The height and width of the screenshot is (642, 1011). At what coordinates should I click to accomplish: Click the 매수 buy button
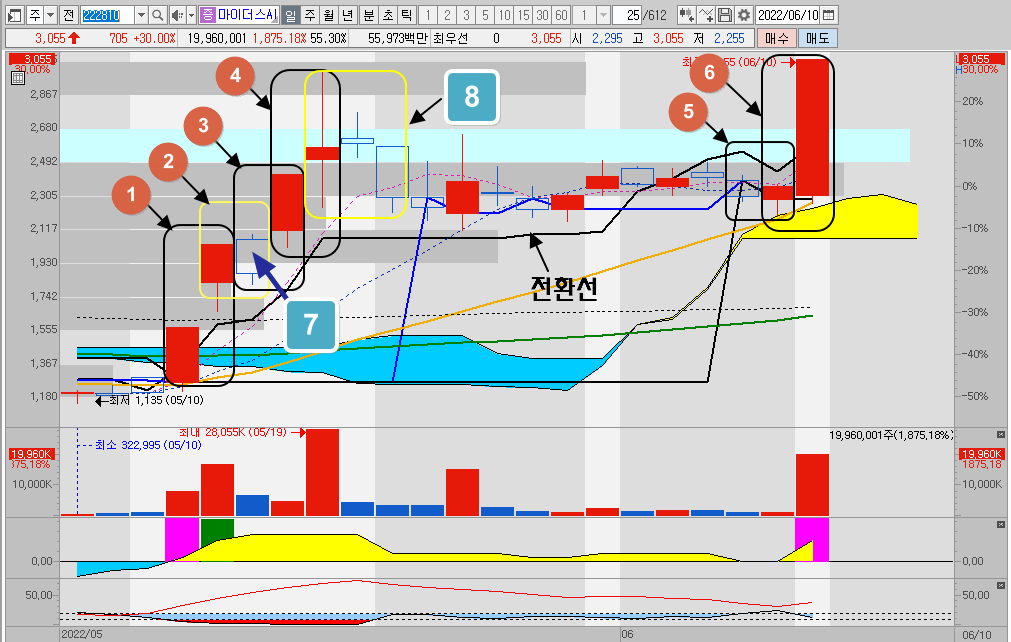777,38
